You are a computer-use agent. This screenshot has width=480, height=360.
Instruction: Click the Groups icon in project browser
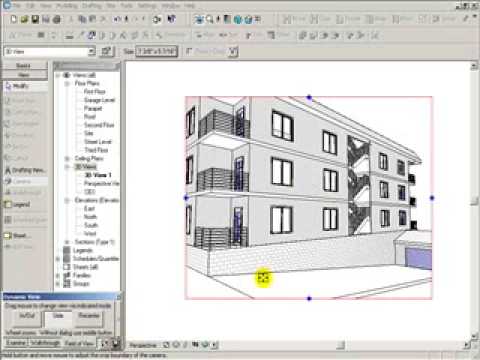[67, 284]
